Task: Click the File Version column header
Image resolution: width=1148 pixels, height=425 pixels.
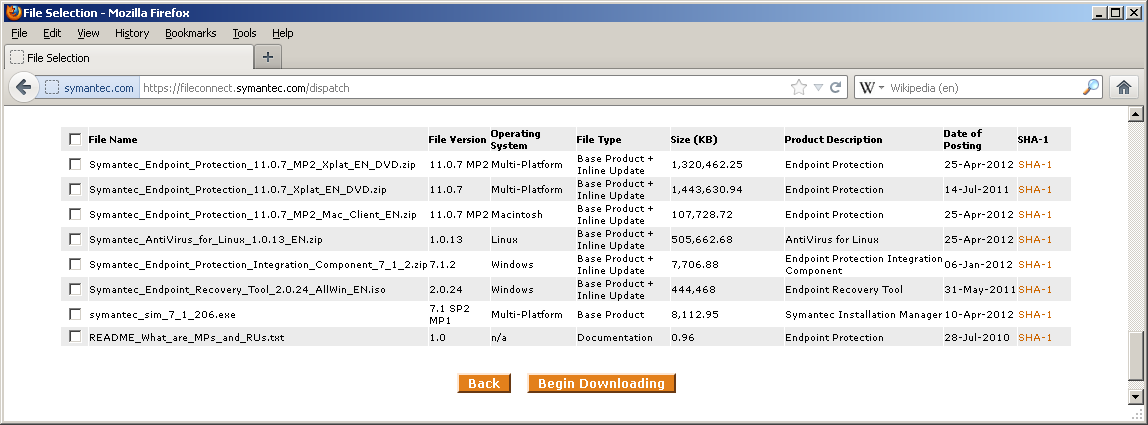Action: [x=458, y=140]
